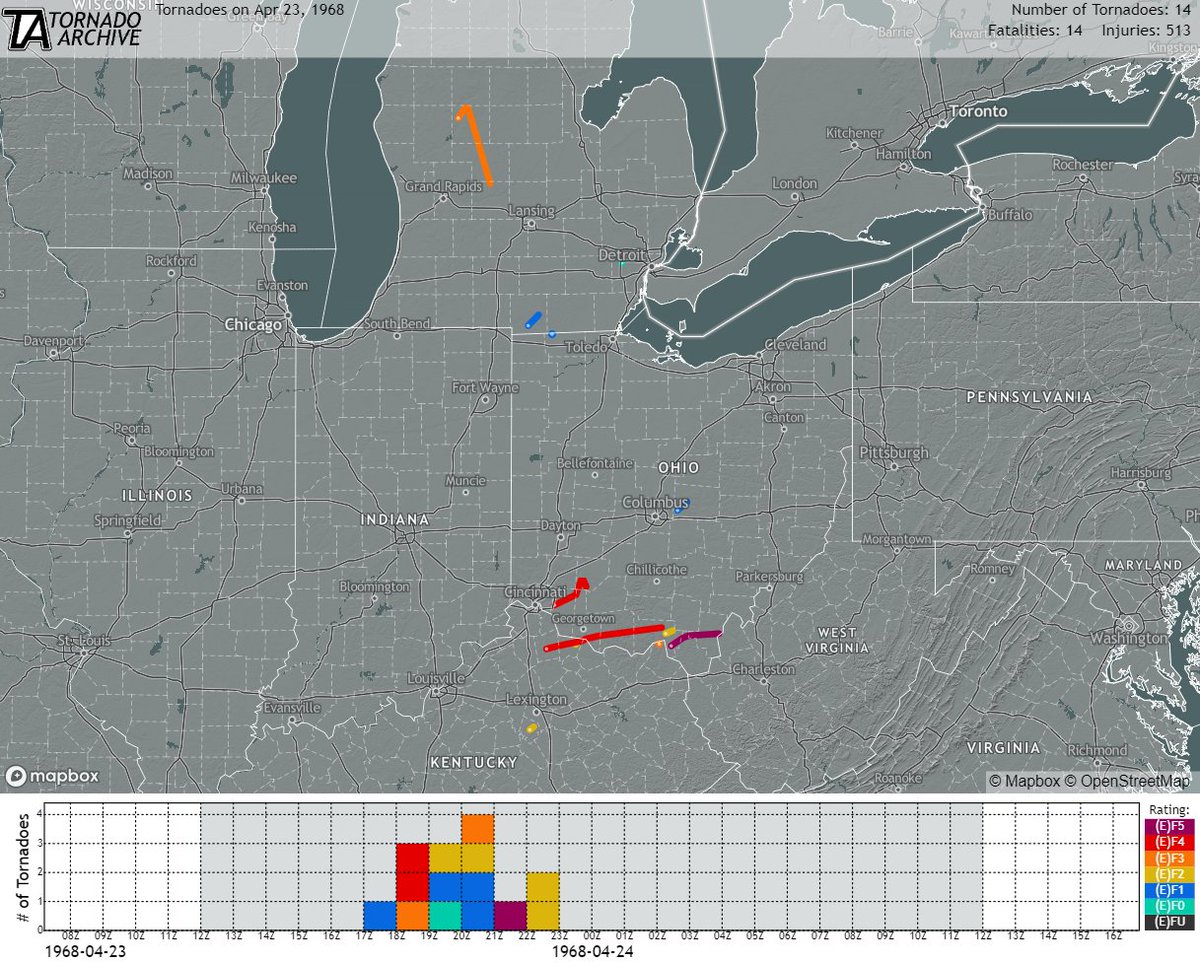Click the Injuries: 513 text

tap(1148, 31)
